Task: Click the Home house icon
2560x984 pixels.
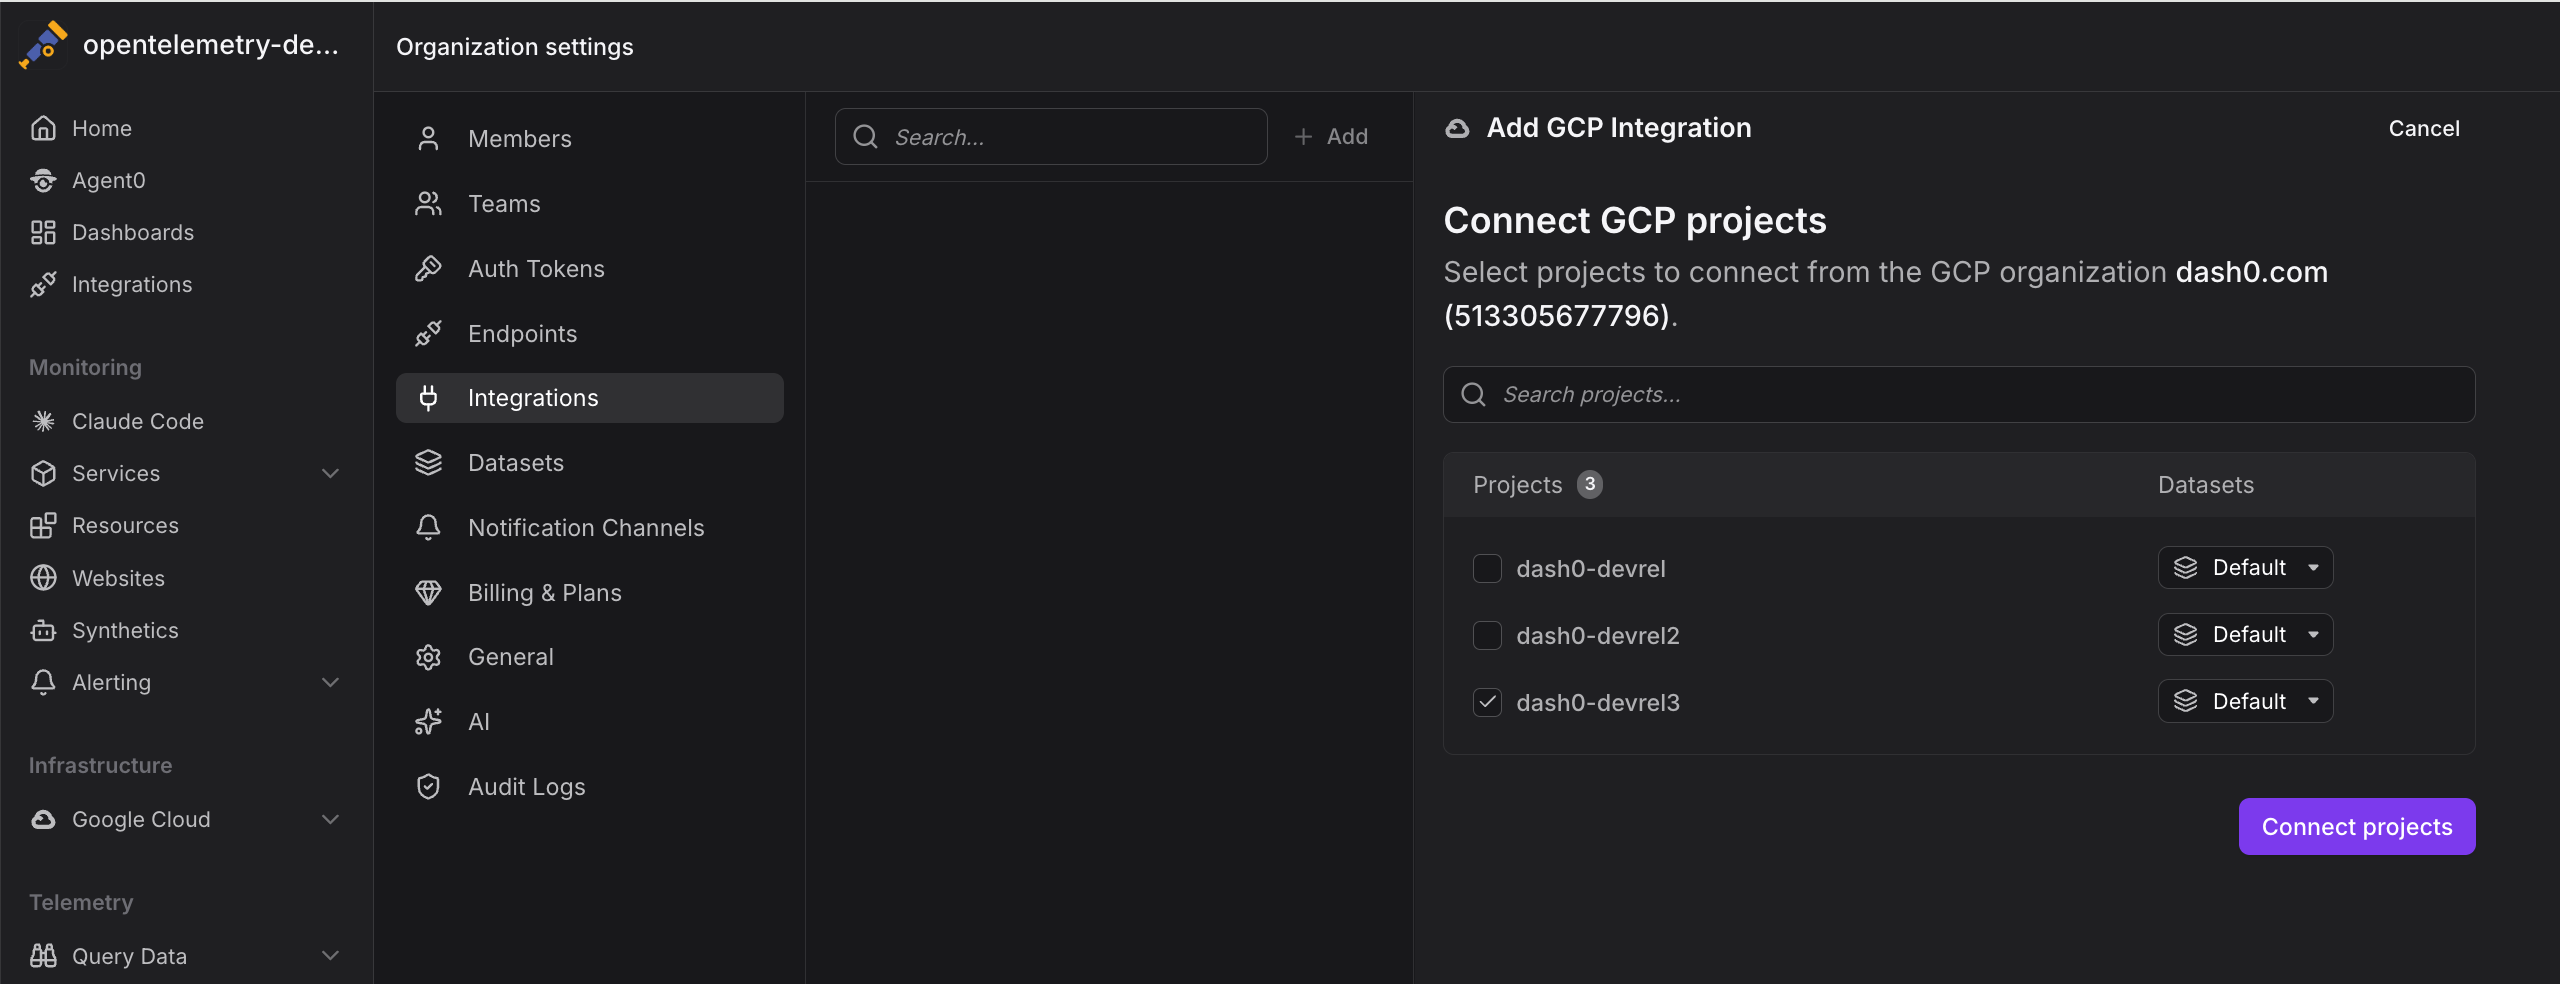Action: [x=43, y=128]
